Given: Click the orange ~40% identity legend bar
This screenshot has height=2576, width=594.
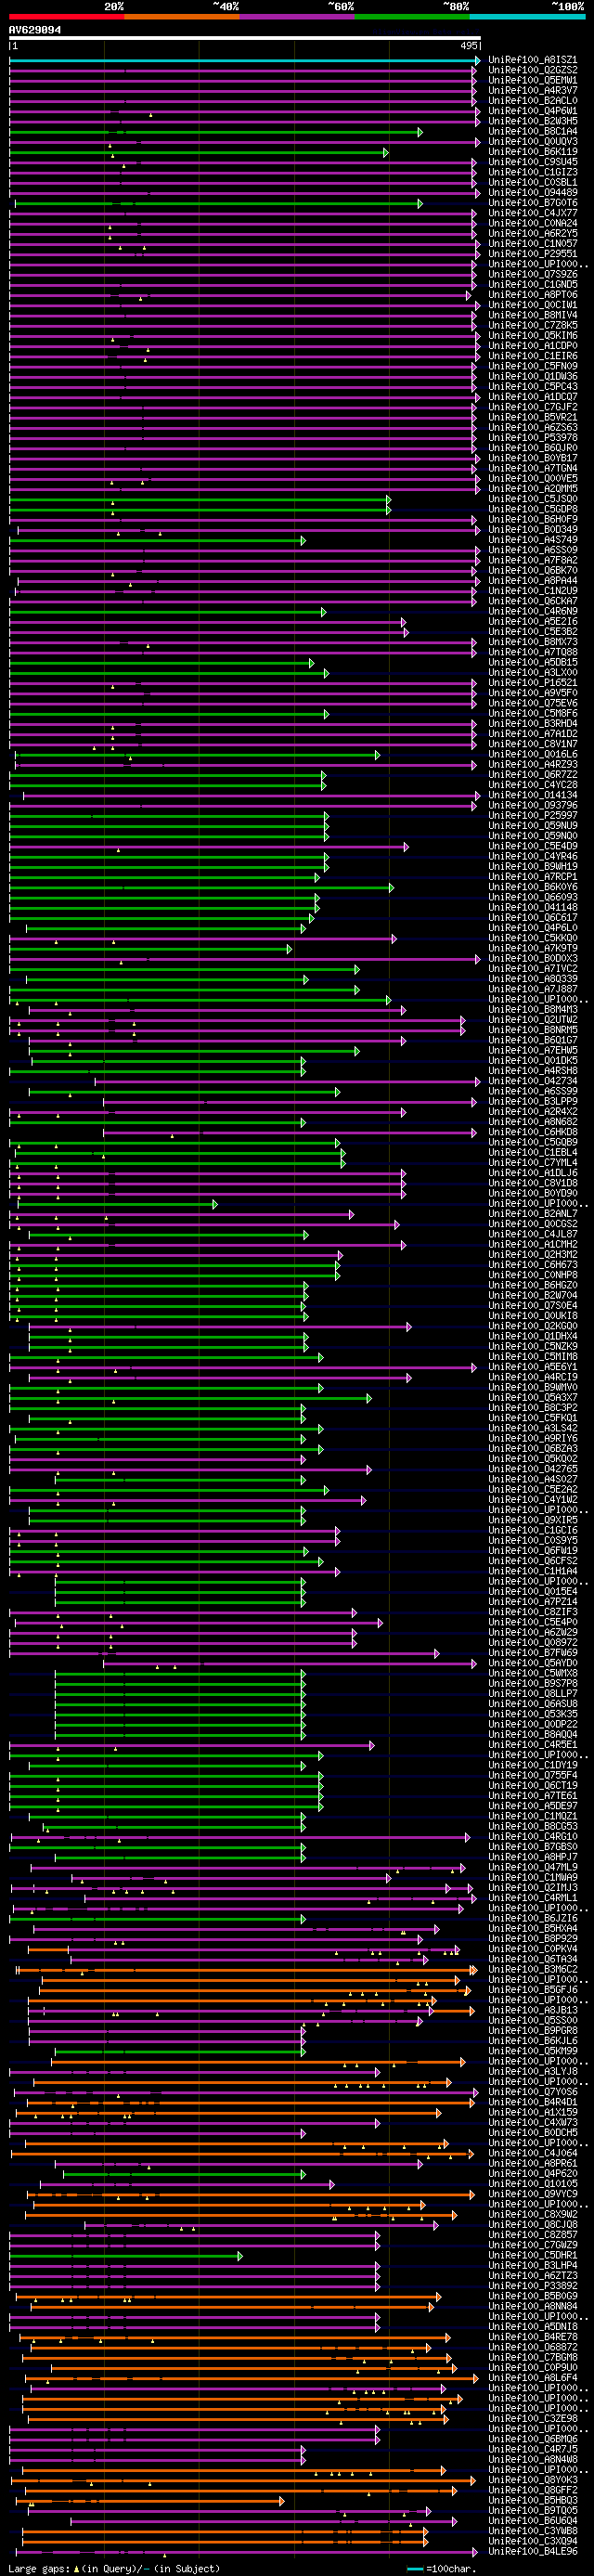Looking at the screenshot, I should (x=182, y=17).
